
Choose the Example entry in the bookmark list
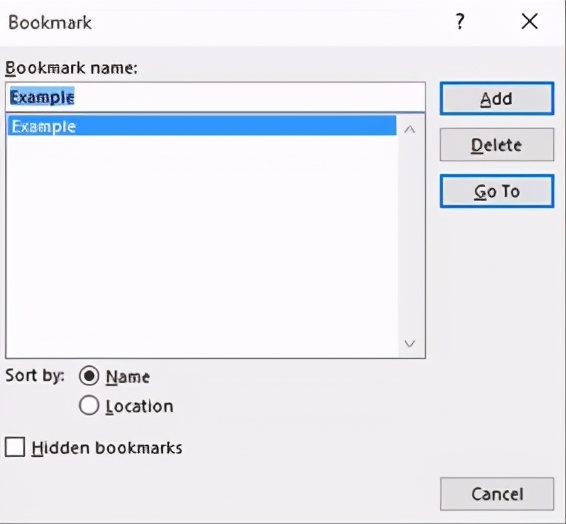tap(202, 126)
